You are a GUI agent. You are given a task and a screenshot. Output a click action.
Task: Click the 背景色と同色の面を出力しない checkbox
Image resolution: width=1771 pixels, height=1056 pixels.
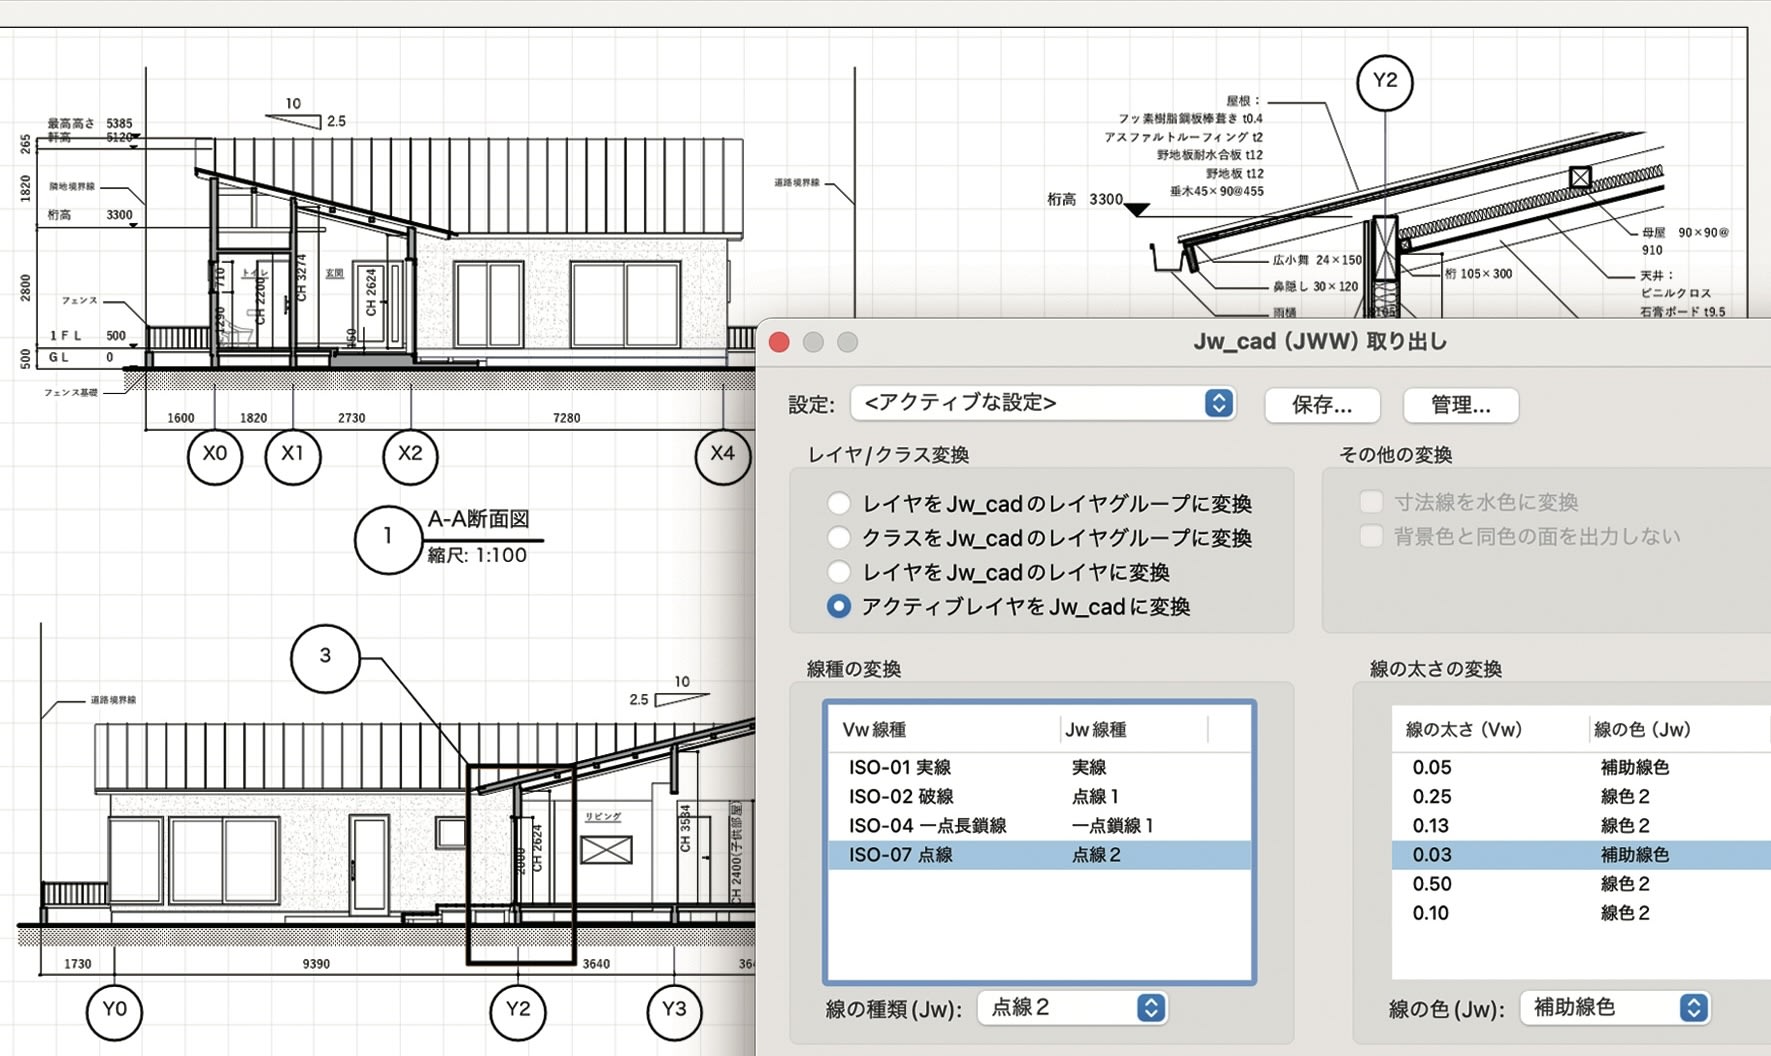pyautogui.click(x=1371, y=536)
